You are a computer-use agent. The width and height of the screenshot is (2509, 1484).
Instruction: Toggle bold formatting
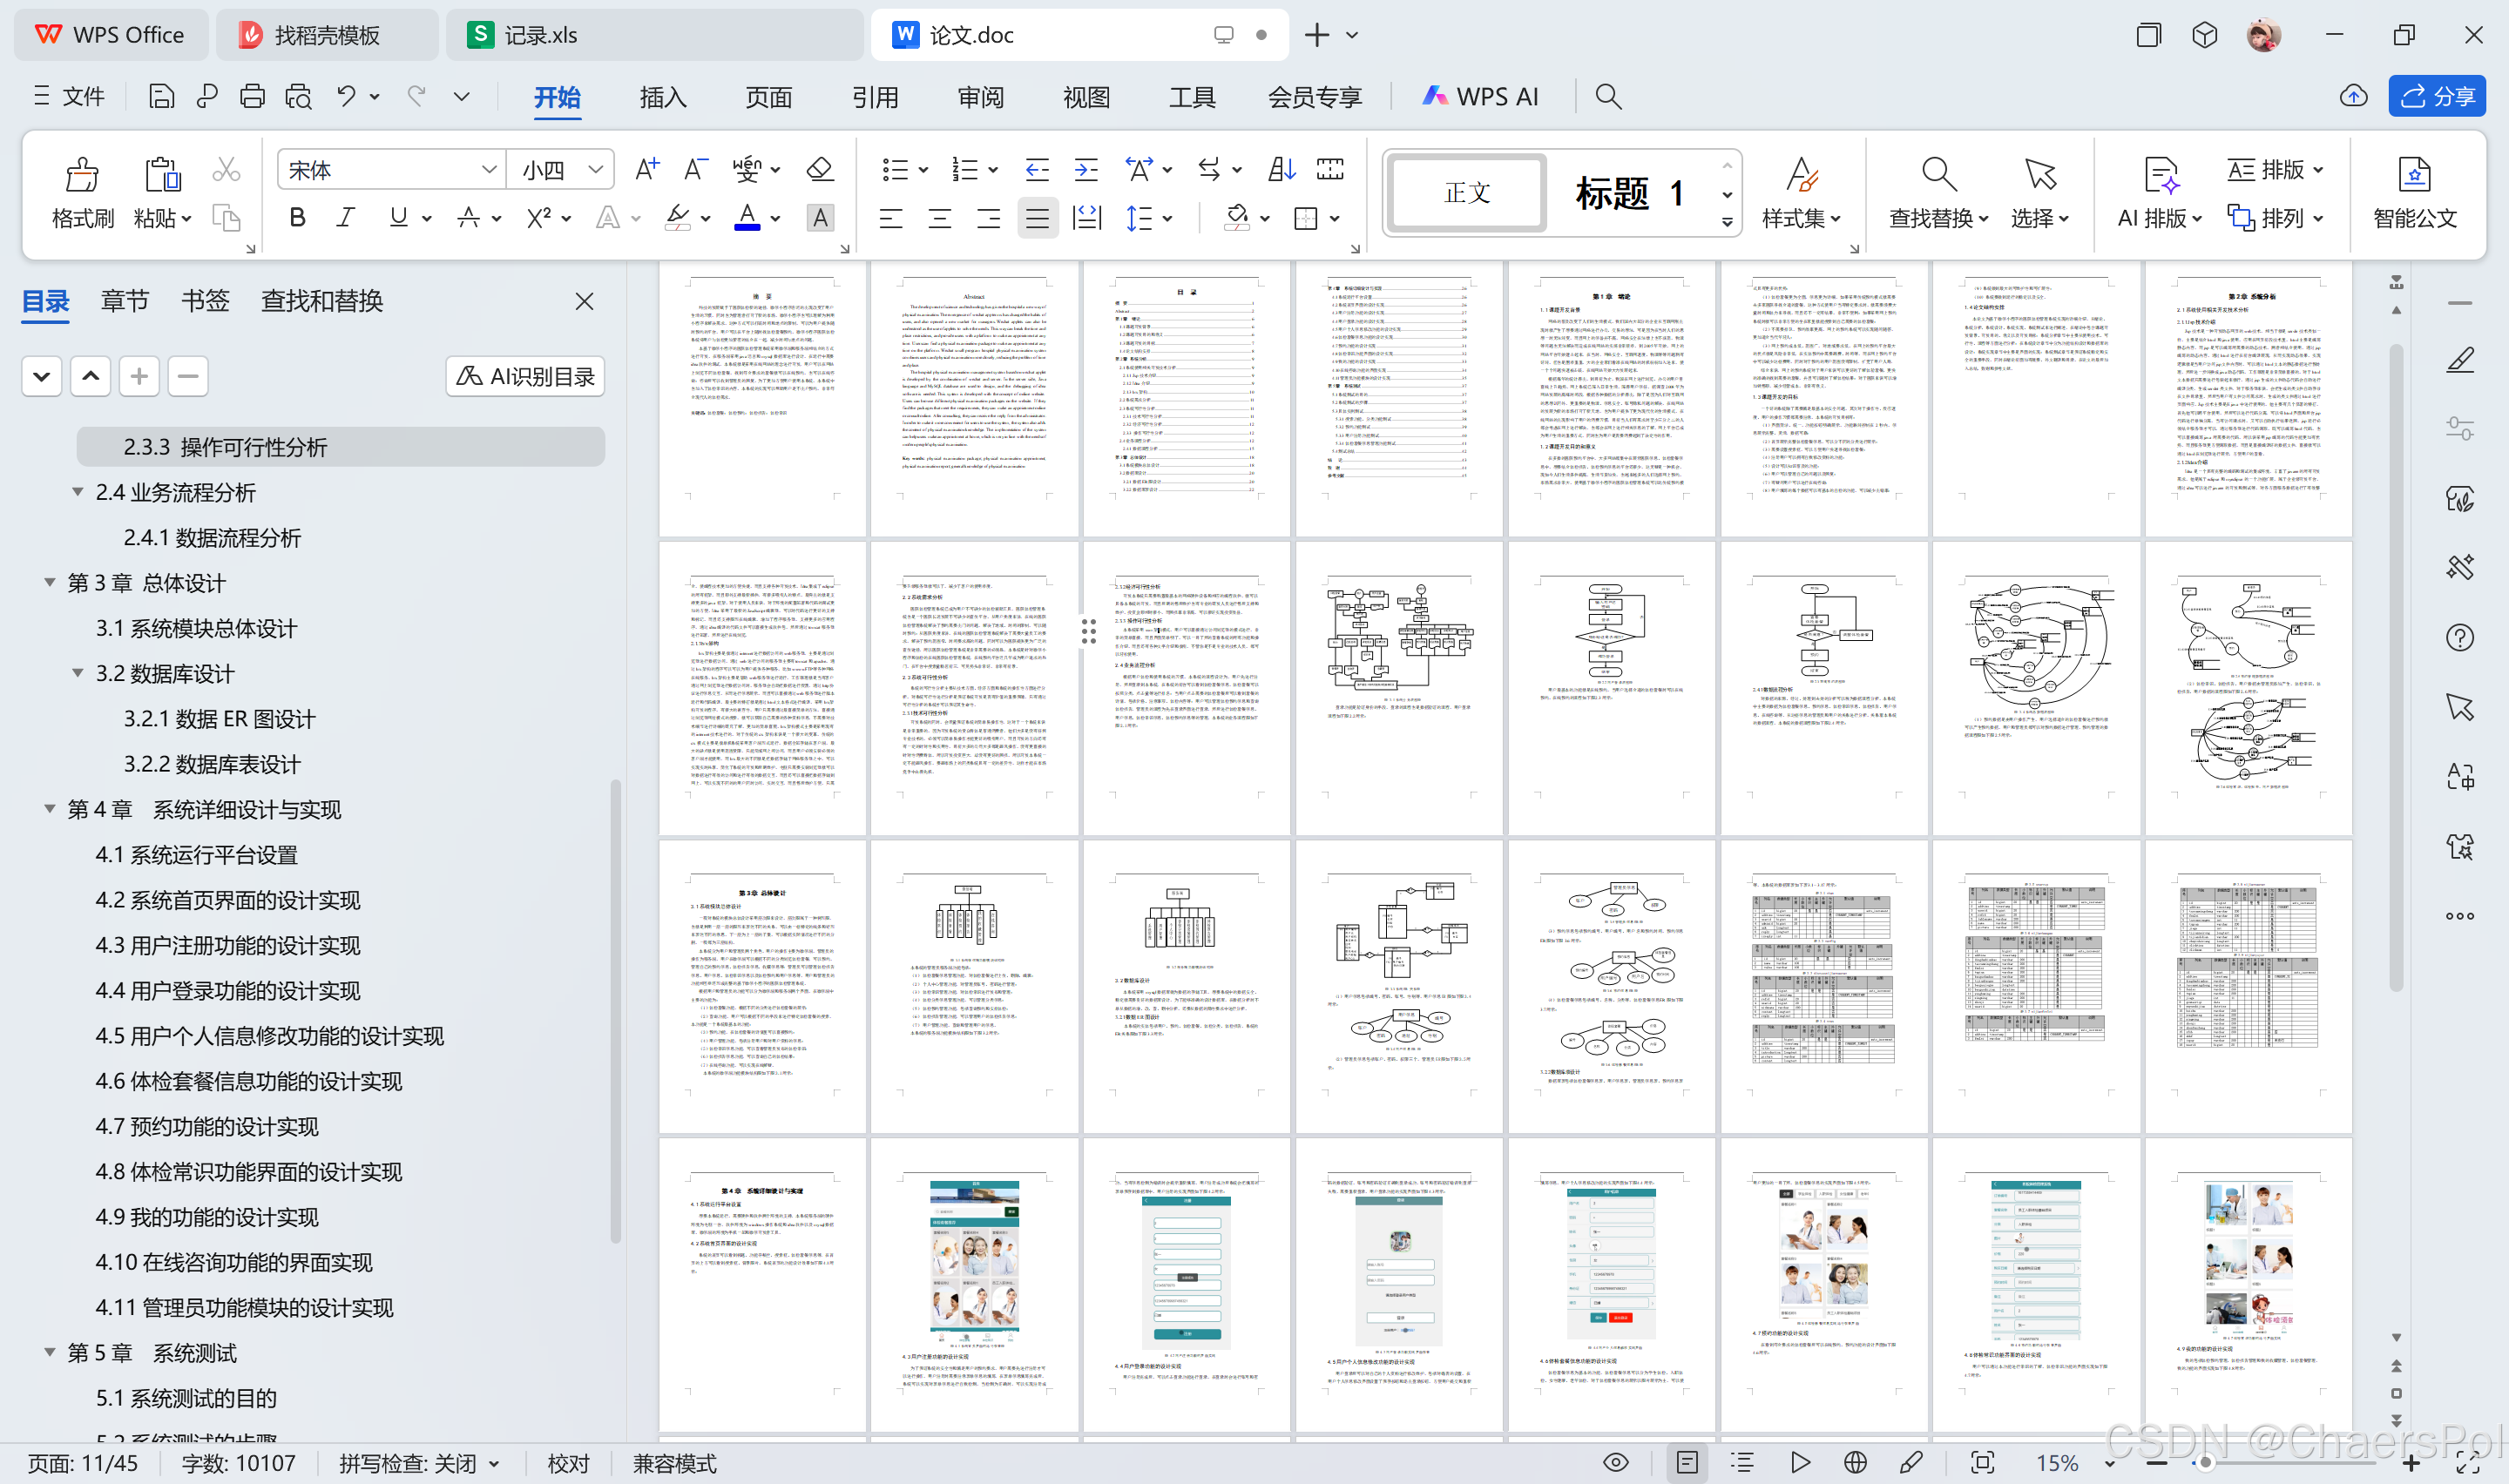click(297, 218)
